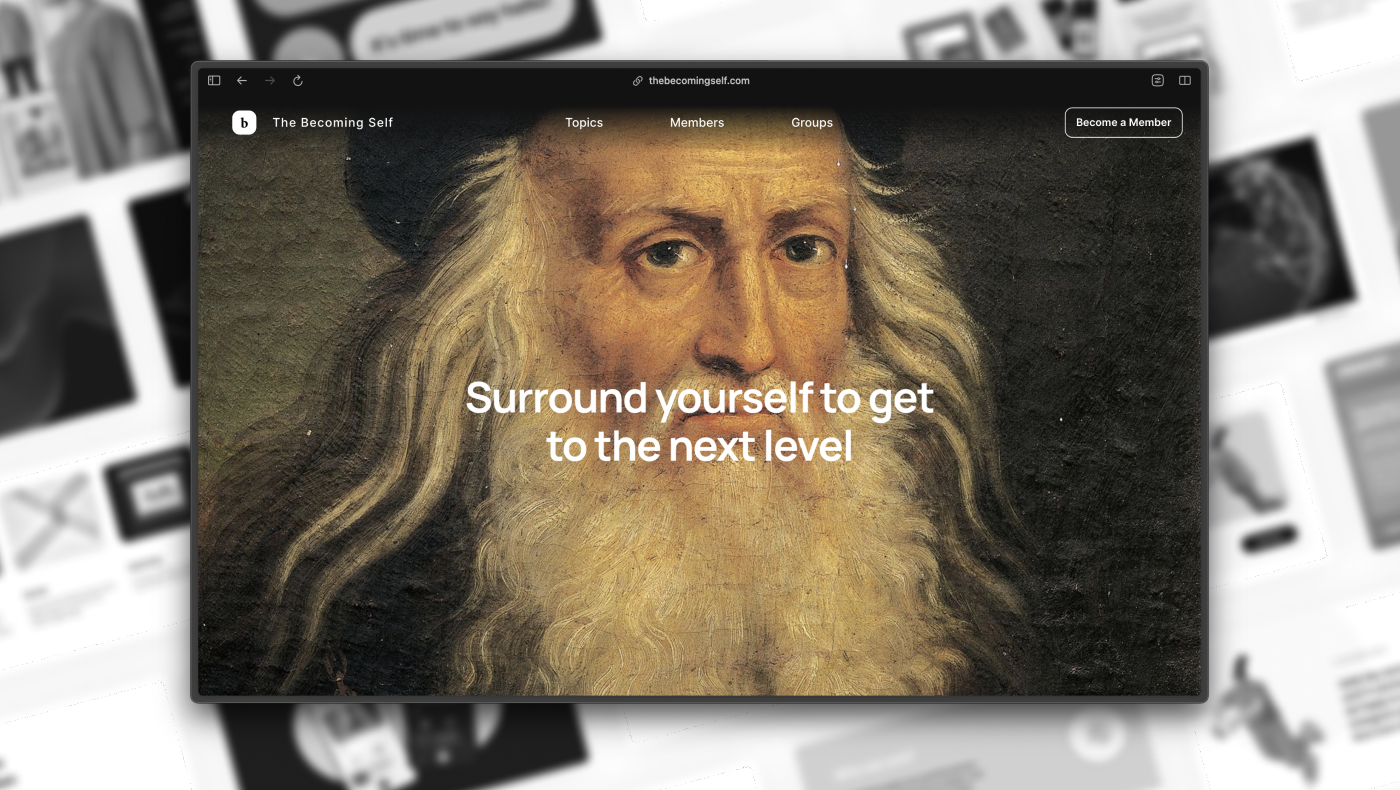The width and height of the screenshot is (1400, 790).
Task: Select the thebecomingself.com address bar
Action: (699, 81)
